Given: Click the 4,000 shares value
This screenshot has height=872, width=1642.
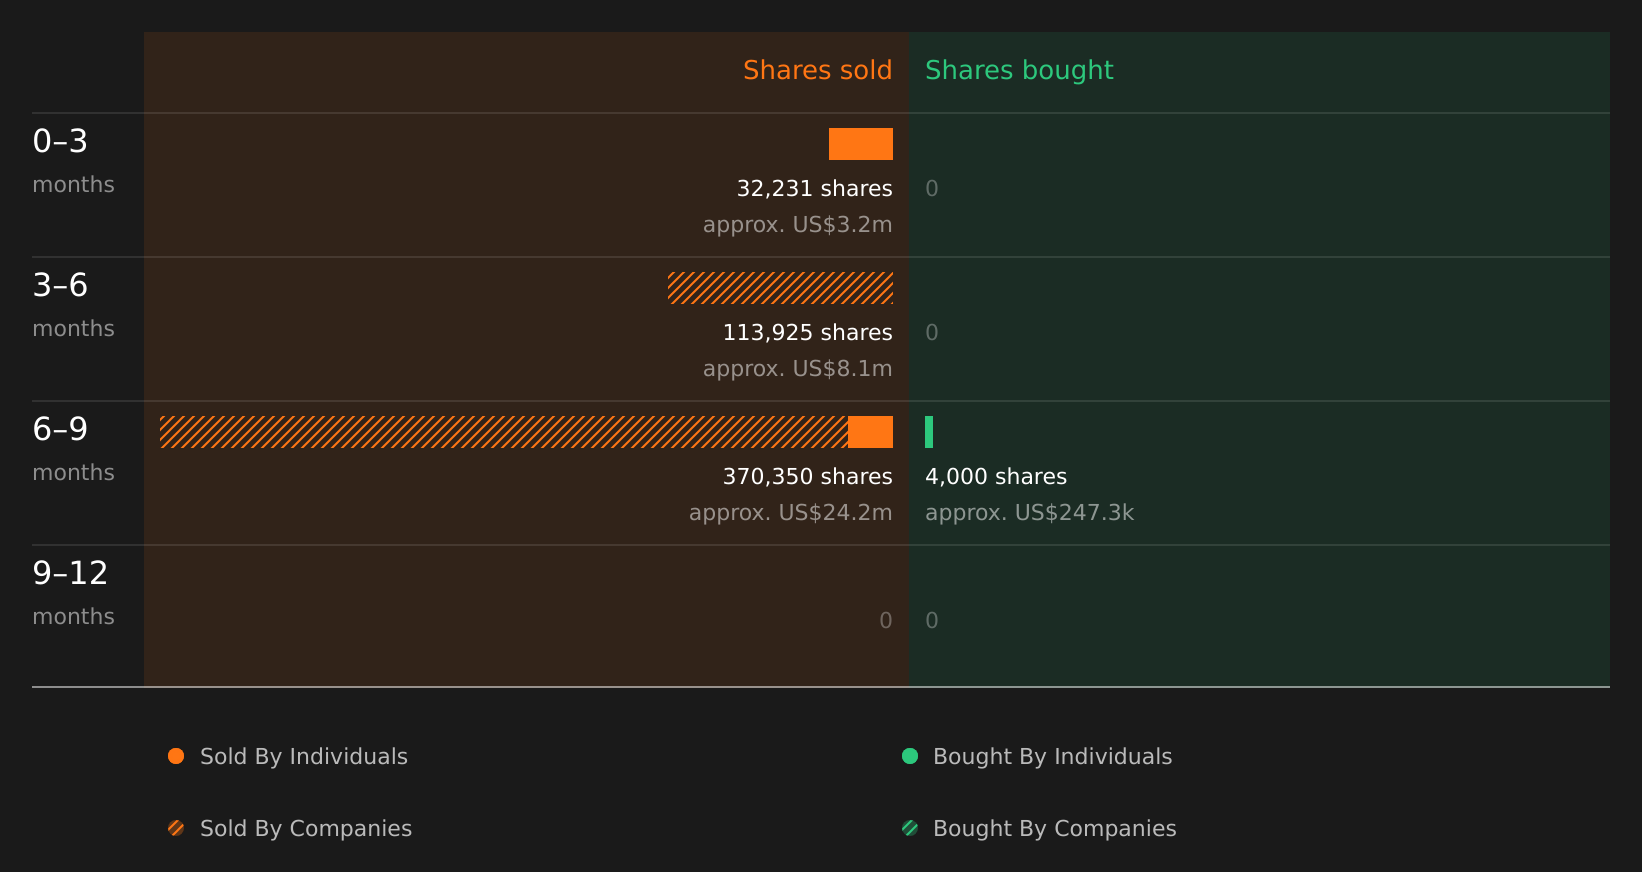Looking at the screenshot, I should click(996, 476).
